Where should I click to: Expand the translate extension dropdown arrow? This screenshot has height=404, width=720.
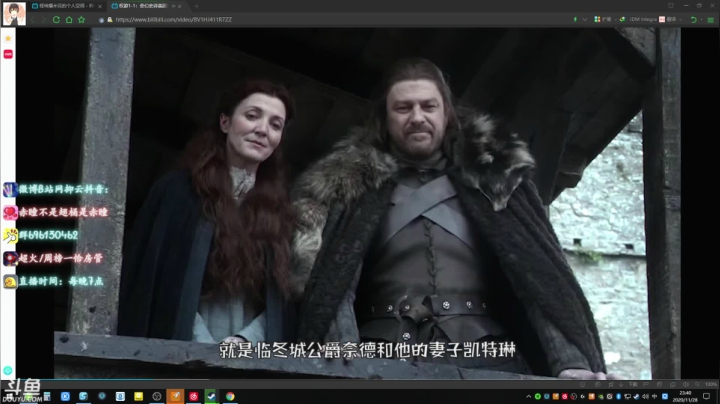[681, 20]
